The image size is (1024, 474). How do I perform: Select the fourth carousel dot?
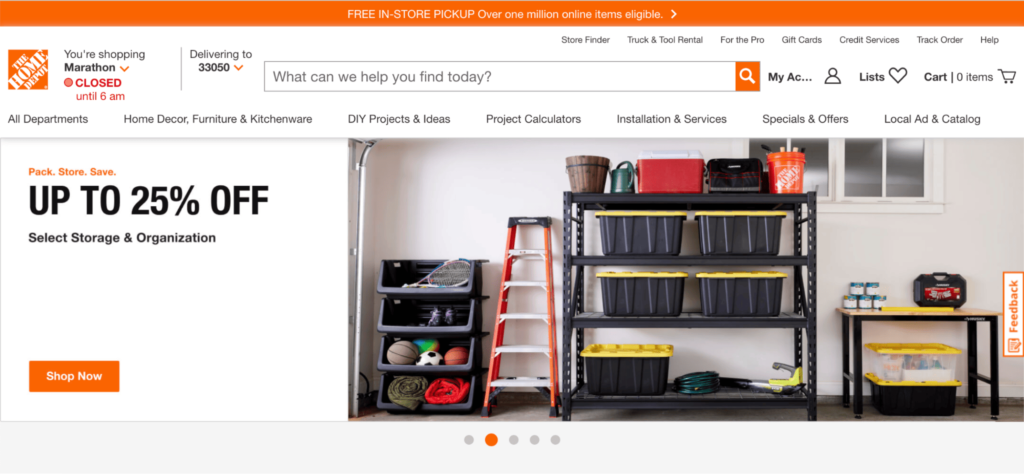click(535, 440)
